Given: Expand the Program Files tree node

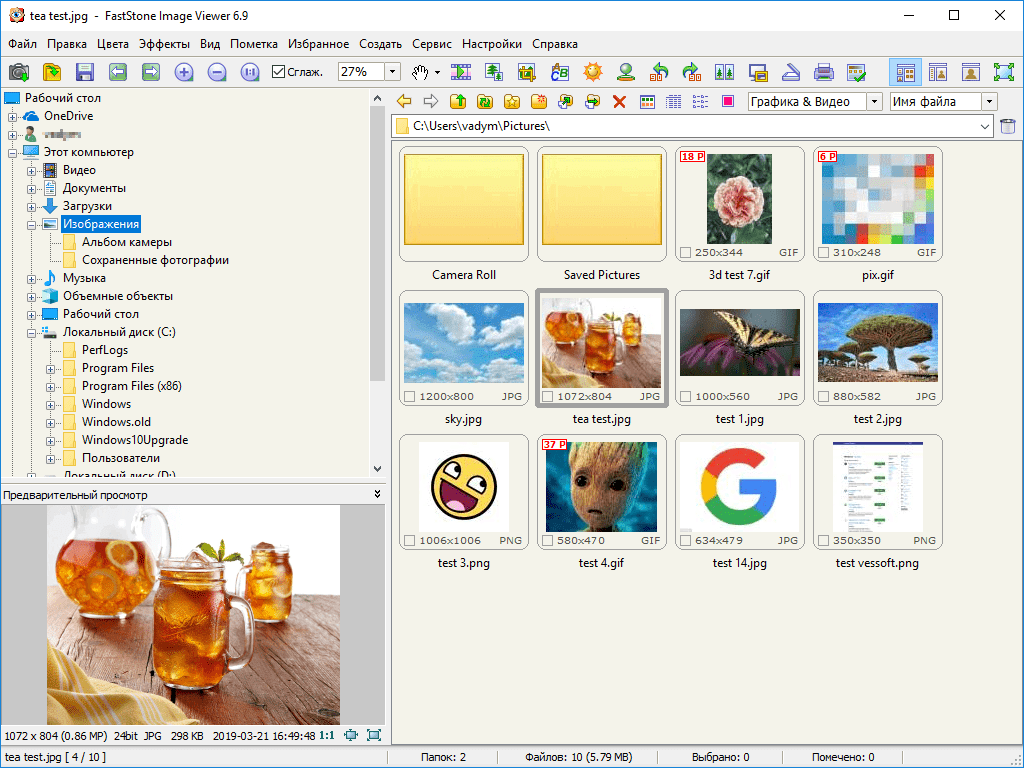Looking at the screenshot, I should tap(50, 369).
